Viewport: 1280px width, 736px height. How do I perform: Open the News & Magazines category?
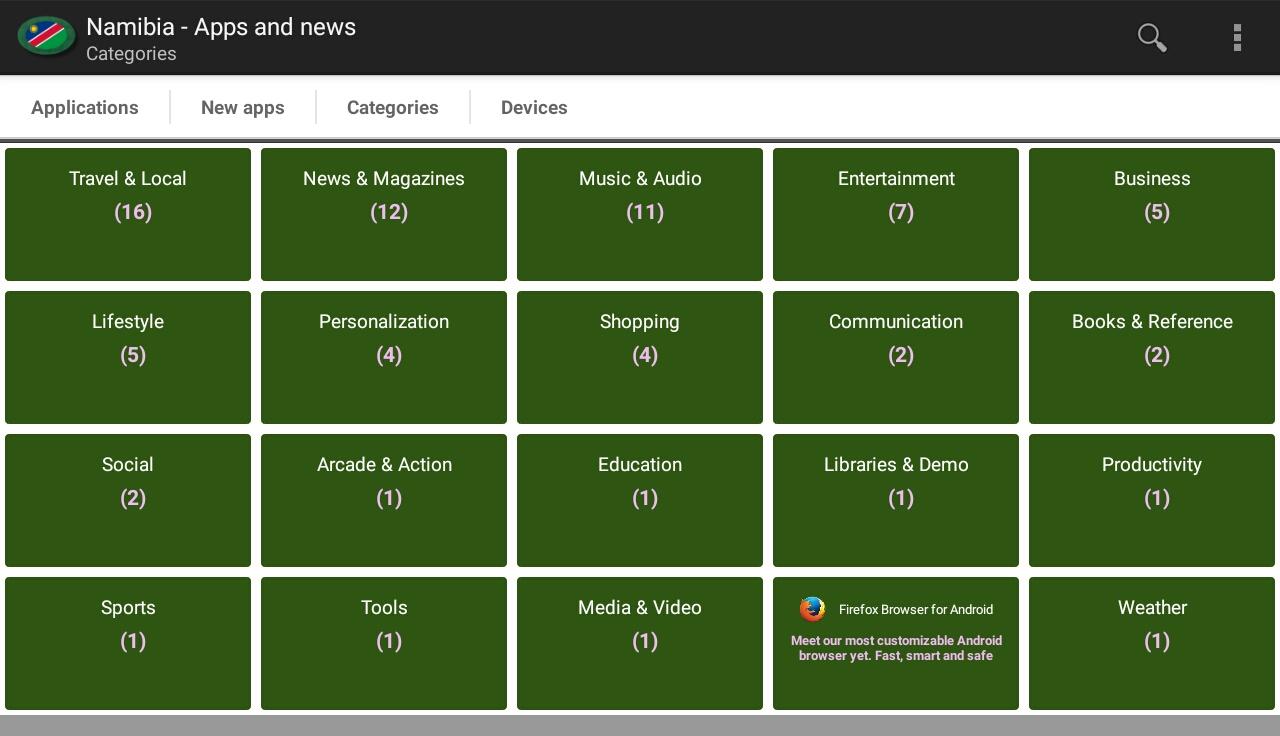(x=384, y=214)
